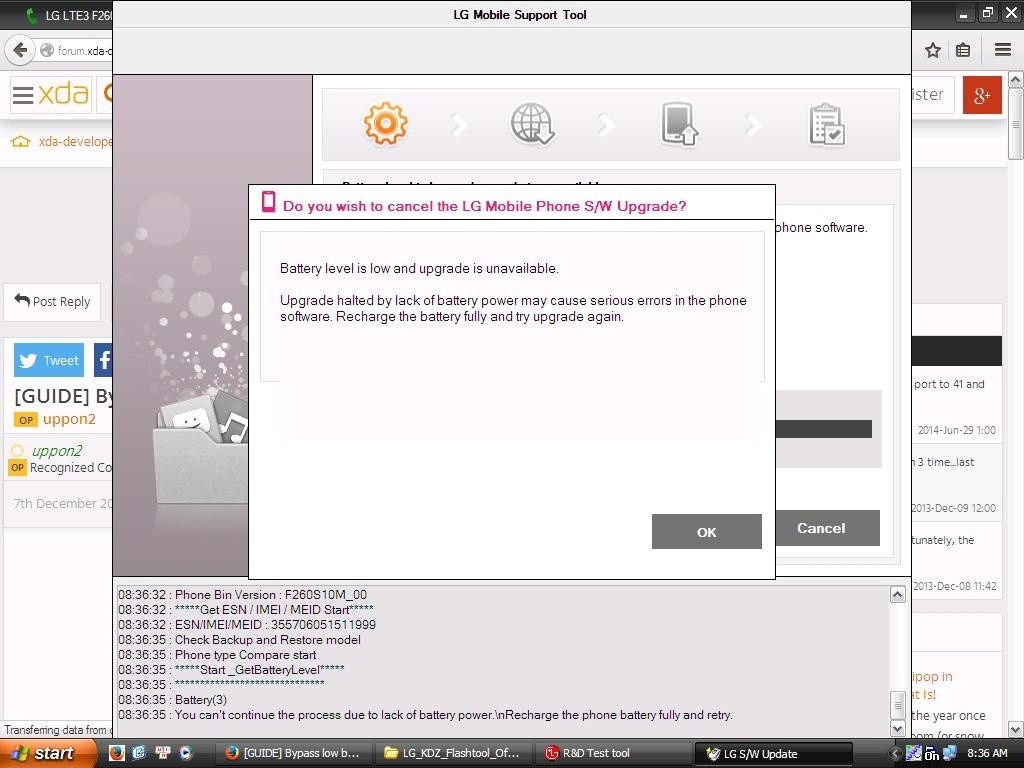
Task: Switch to LG_KDZ_Flashtool folder taskbar item
Action: (453, 753)
